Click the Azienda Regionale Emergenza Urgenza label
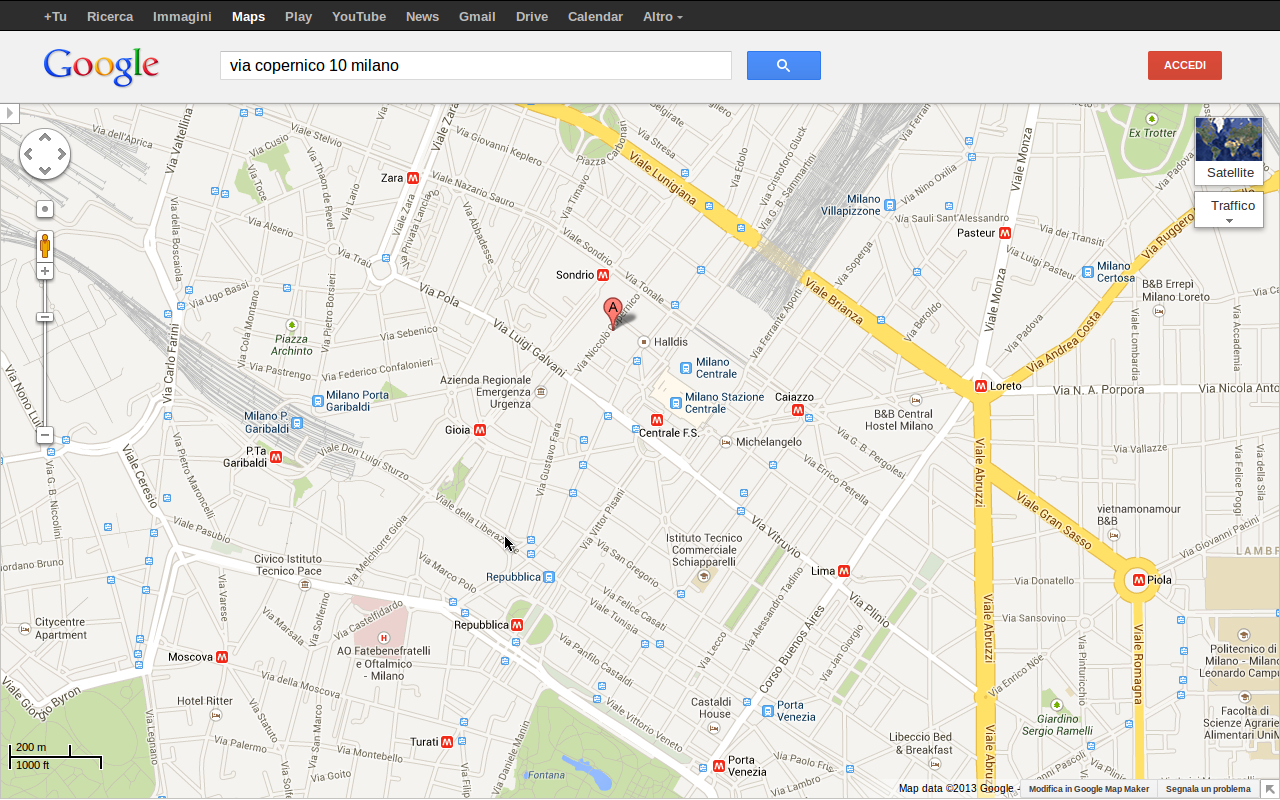1280x800 pixels. [x=486, y=392]
